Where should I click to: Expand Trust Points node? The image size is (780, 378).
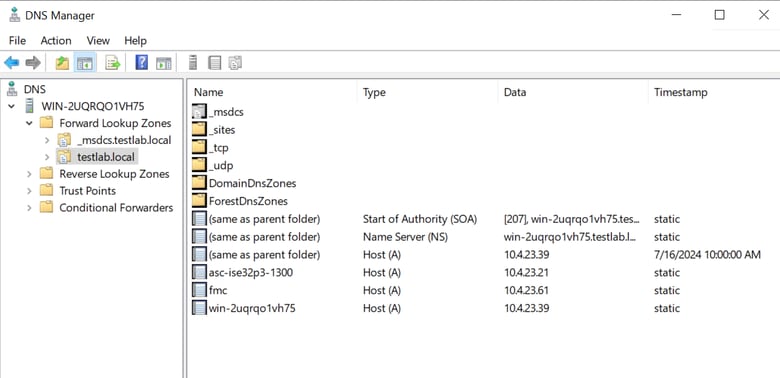pyautogui.click(x=29, y=191)
